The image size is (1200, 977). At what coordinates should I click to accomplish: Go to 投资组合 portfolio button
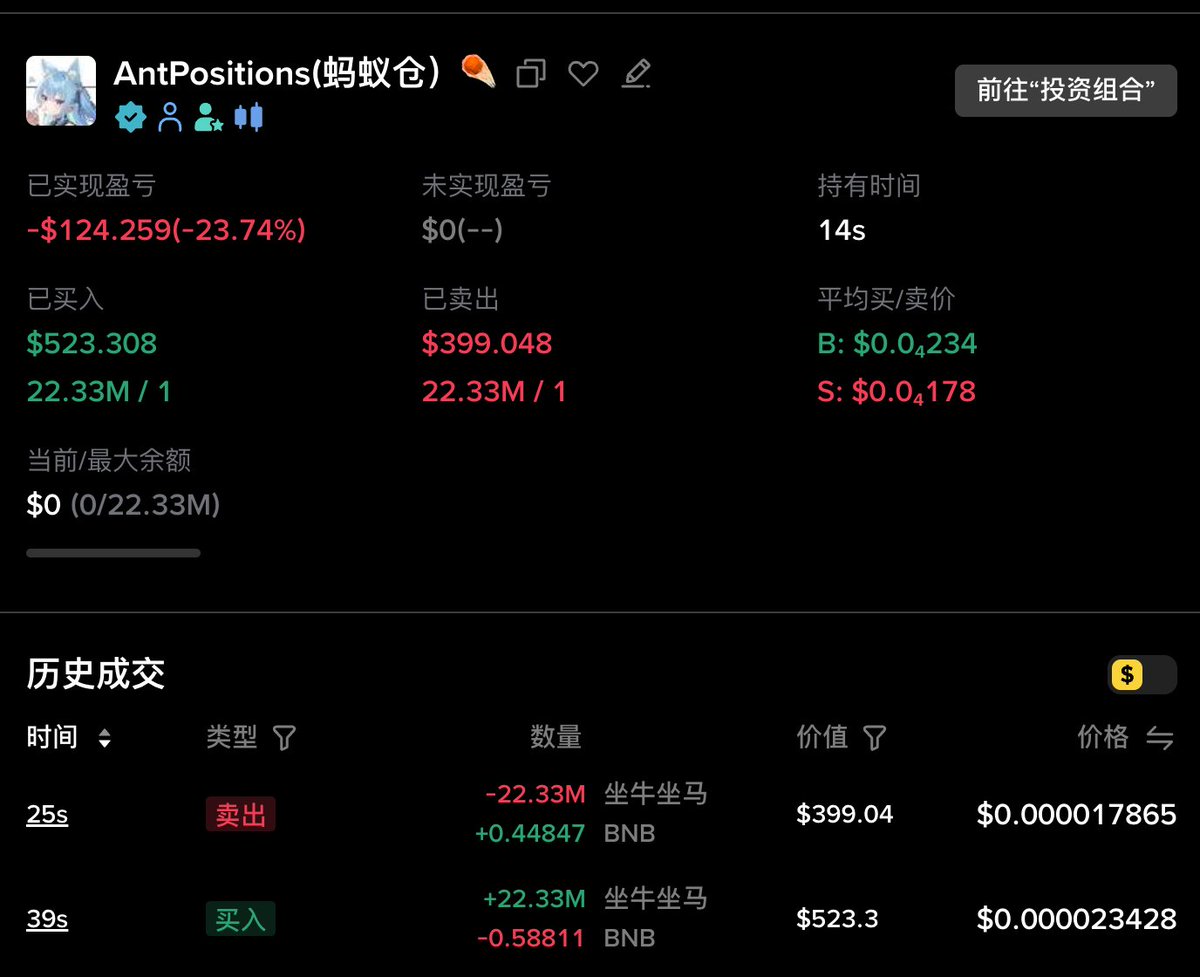1066,91
